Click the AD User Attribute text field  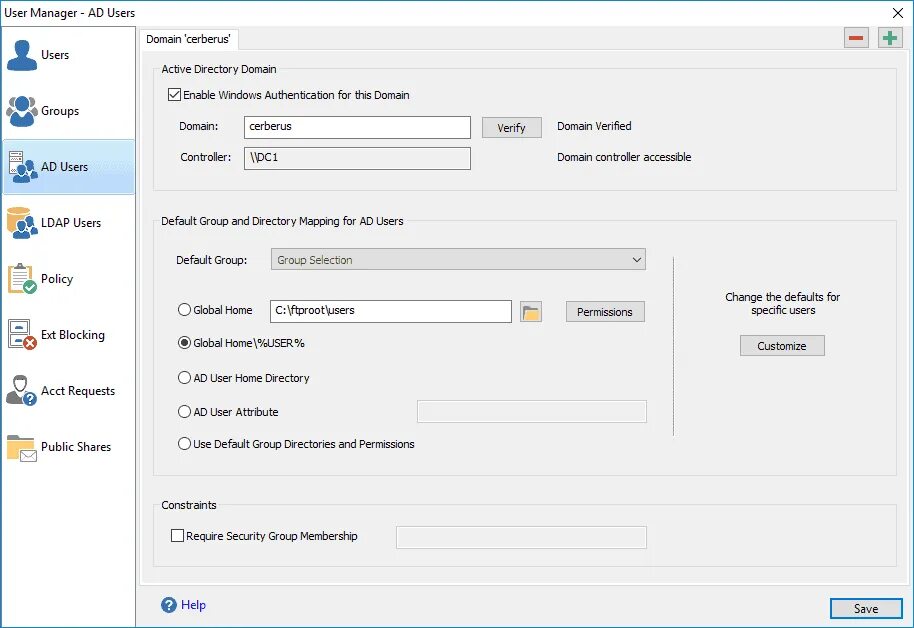(x=532, y=412)
